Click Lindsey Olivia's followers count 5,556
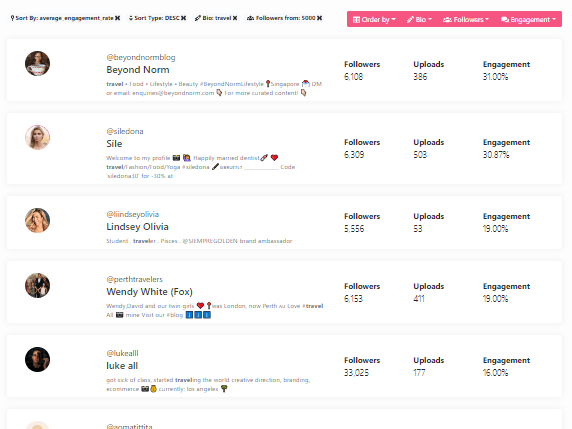 (x=354, y=229)
